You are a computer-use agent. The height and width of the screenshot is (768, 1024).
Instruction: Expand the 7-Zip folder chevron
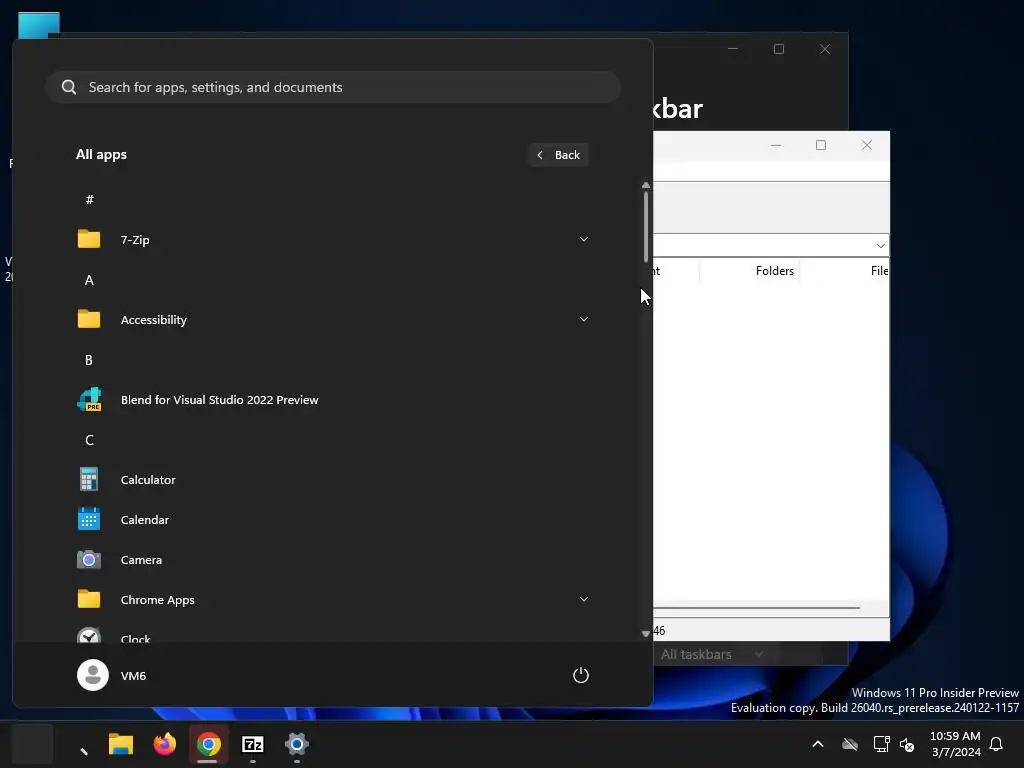(x=584, y=239)
